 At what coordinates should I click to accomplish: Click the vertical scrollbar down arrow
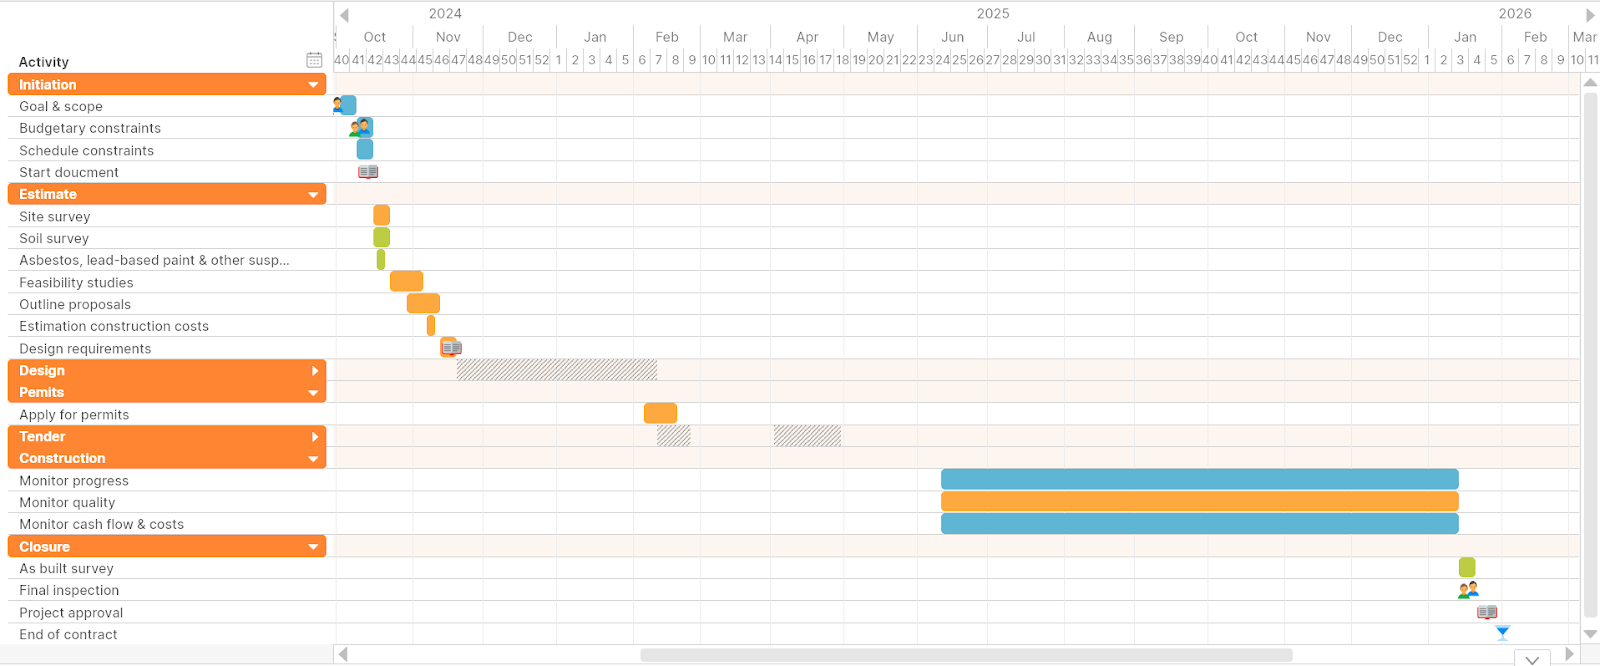coord(1590,634)
